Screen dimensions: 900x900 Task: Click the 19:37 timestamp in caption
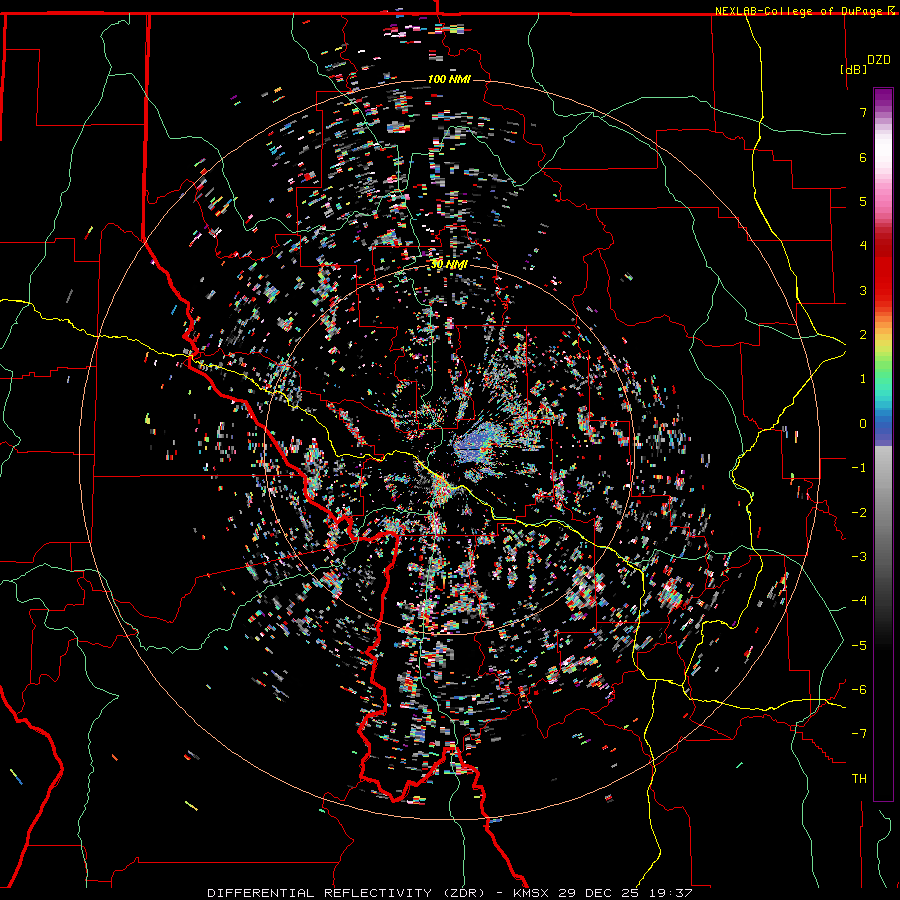(673, 893)
